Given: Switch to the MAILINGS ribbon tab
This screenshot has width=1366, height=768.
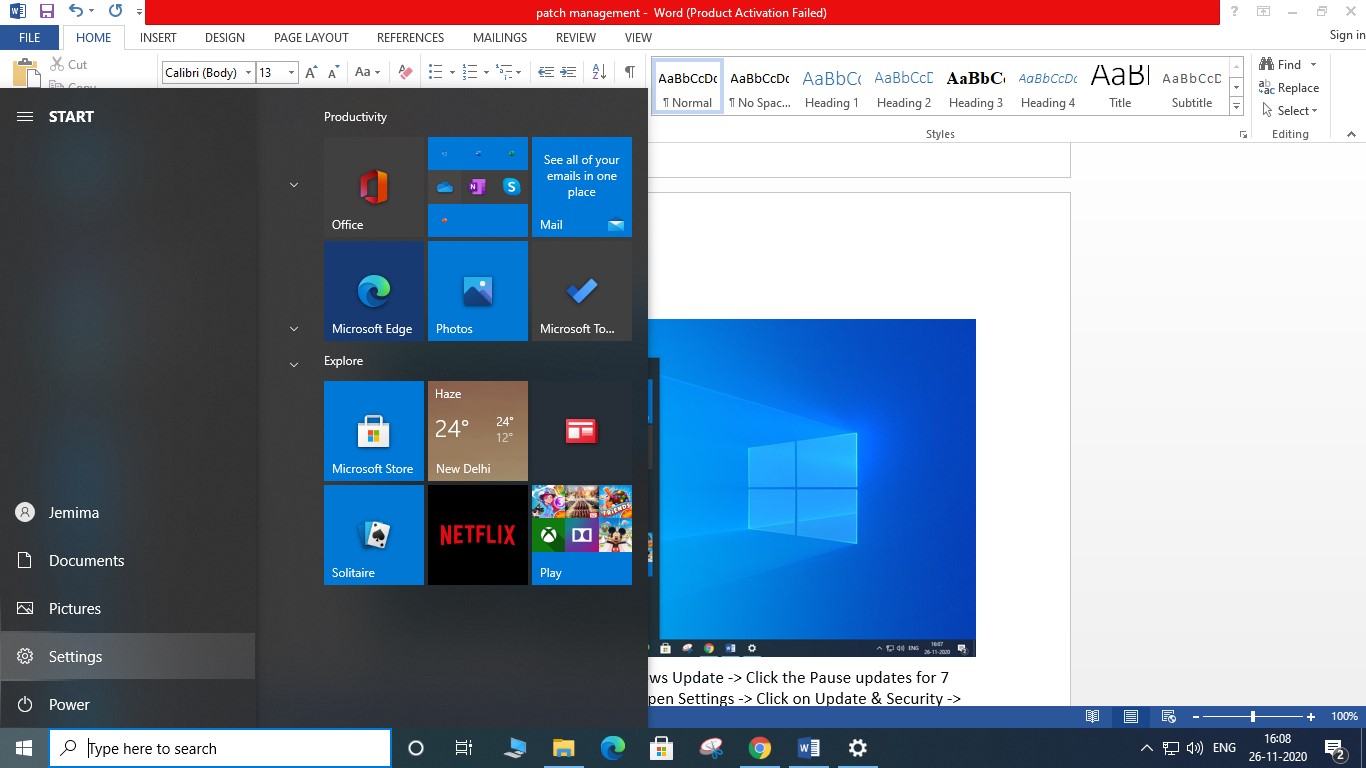Looking at the screenshot, I should (x=500, y=38).
